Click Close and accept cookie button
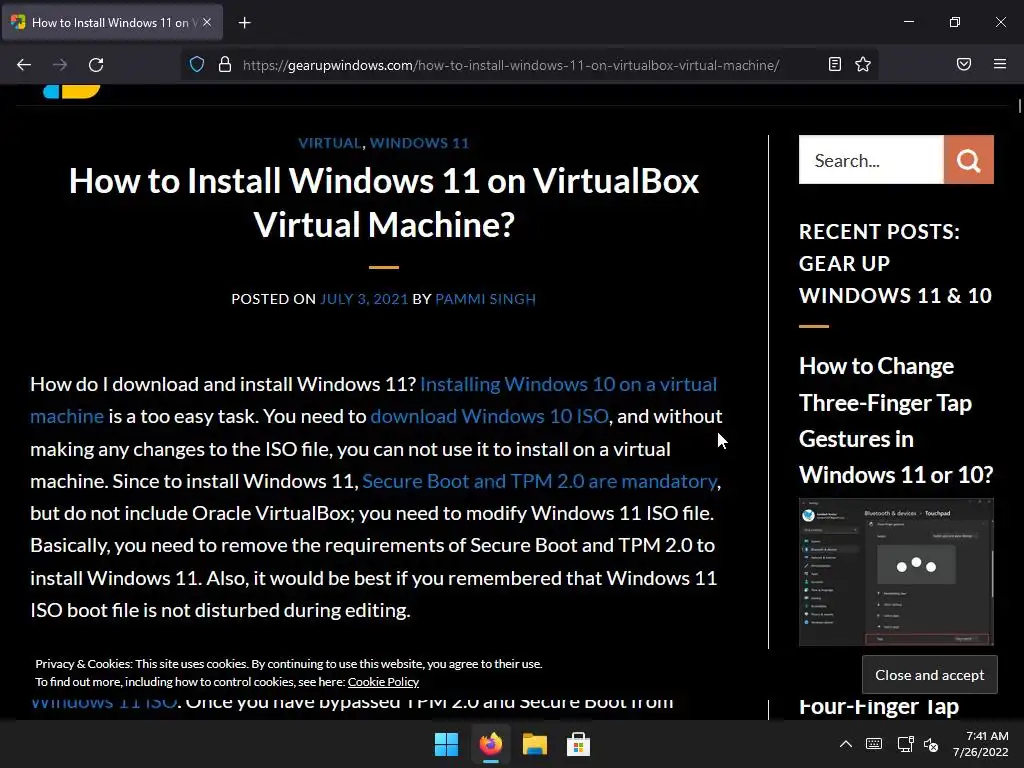1024x768 pixels. click(x=929, y=675)
